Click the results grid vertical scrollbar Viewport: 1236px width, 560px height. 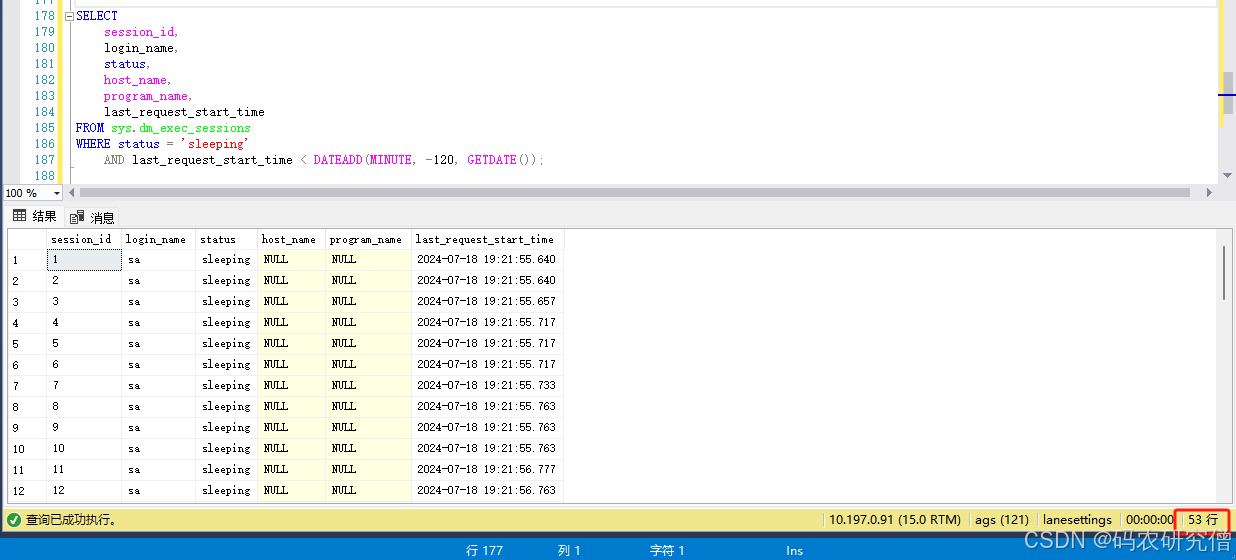1226,272
